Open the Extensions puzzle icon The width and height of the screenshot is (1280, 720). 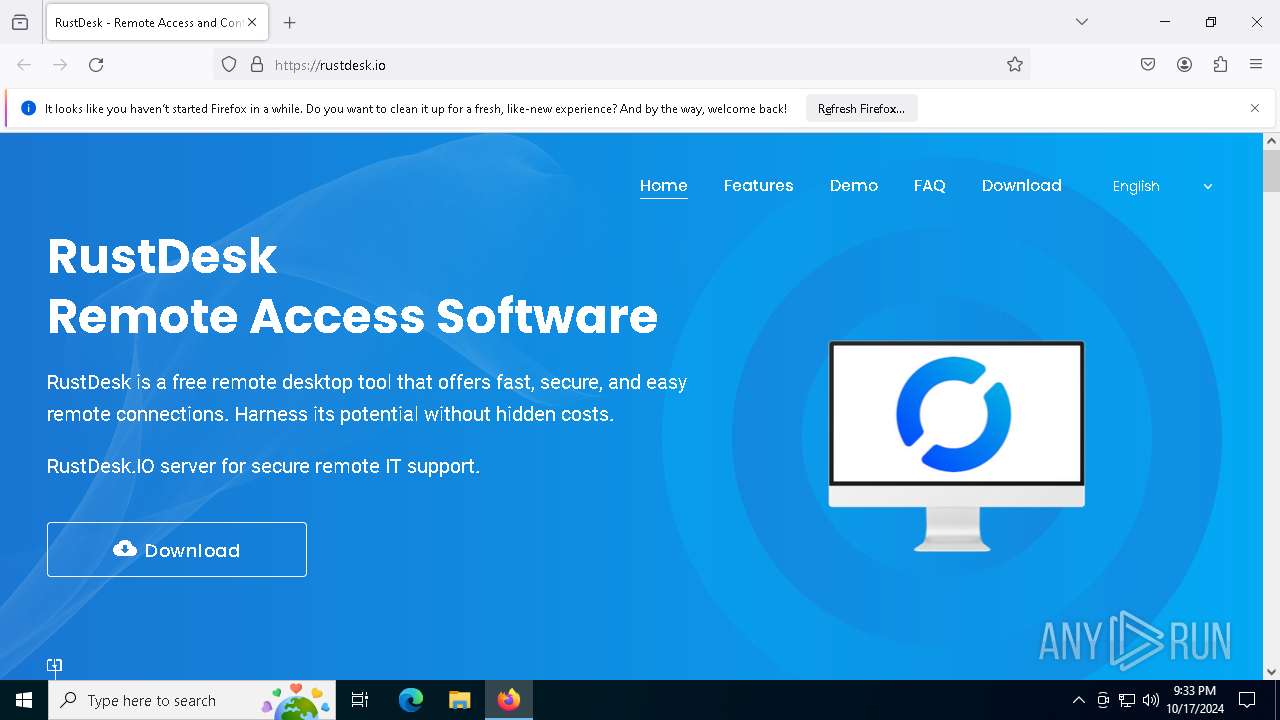pos(1220,65)
